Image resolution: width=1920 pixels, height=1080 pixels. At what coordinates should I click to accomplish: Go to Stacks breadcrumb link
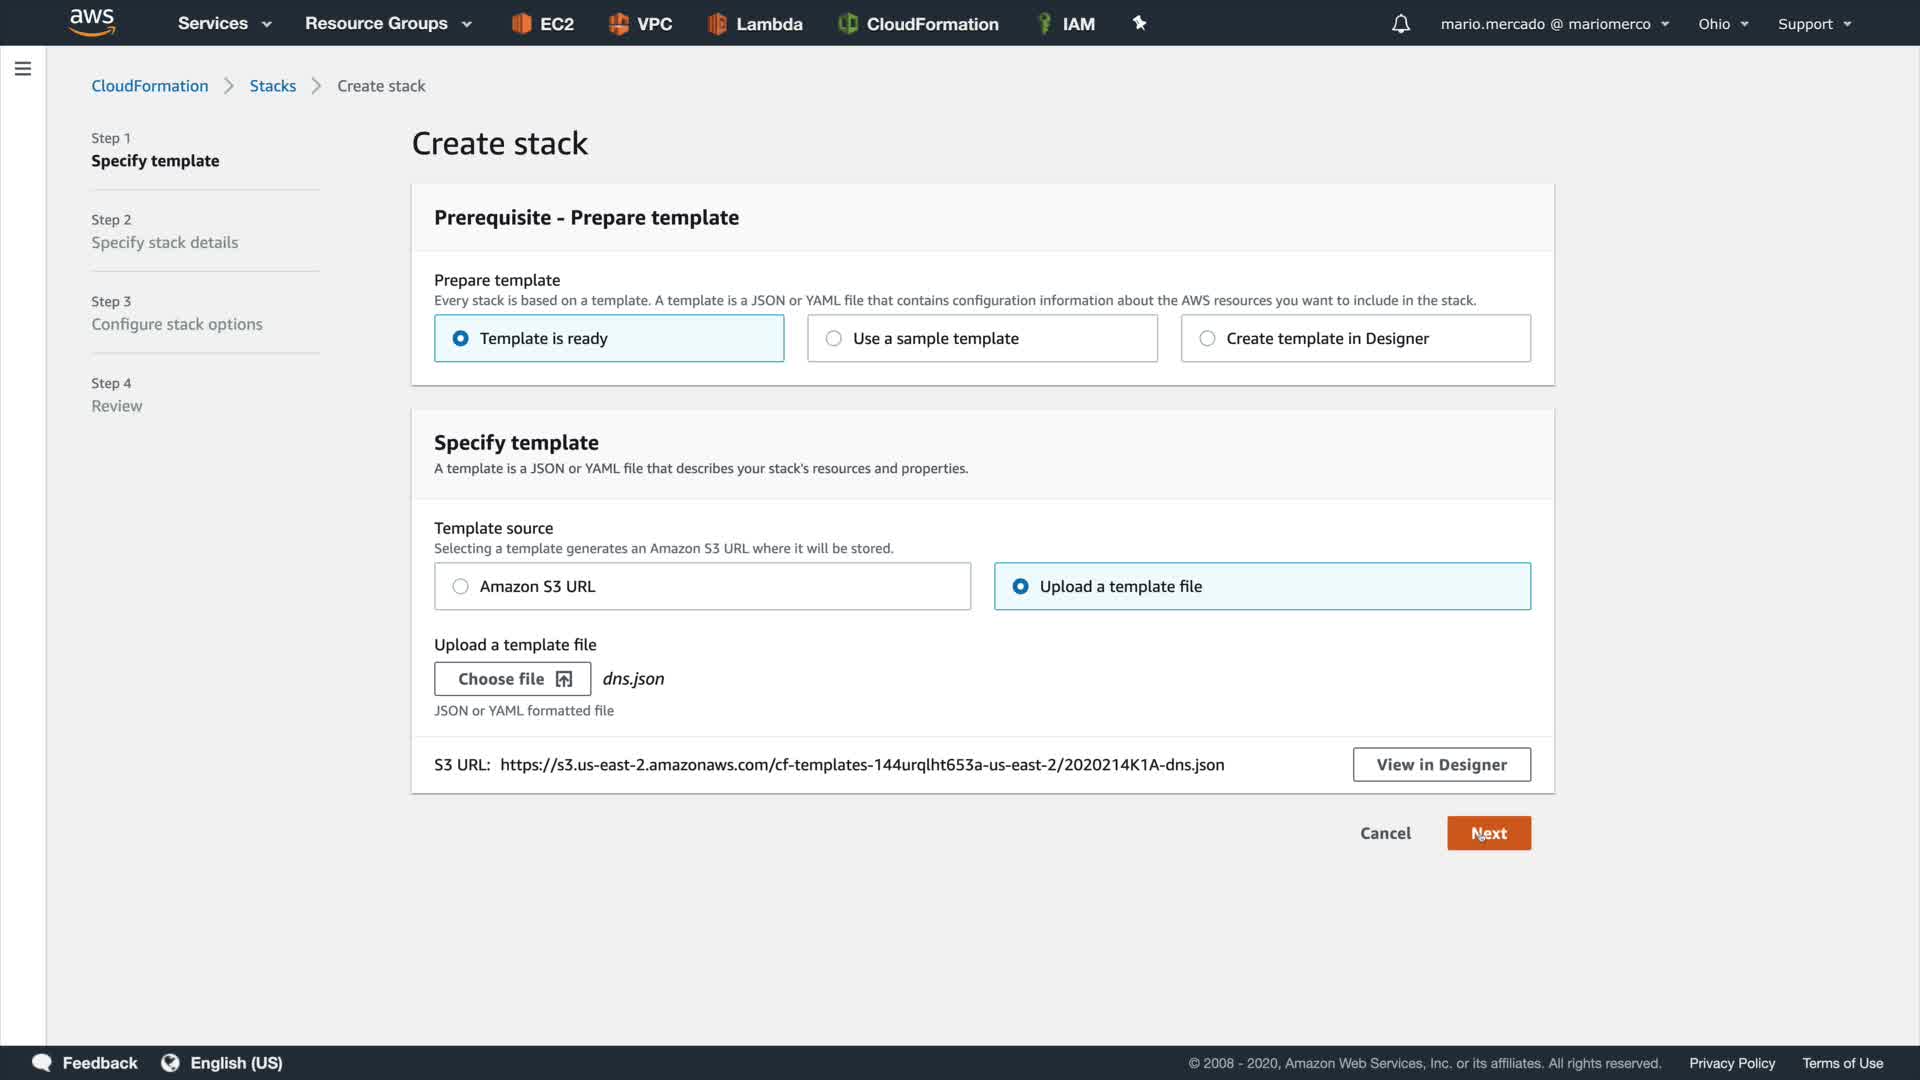click(x=272, y=86)
